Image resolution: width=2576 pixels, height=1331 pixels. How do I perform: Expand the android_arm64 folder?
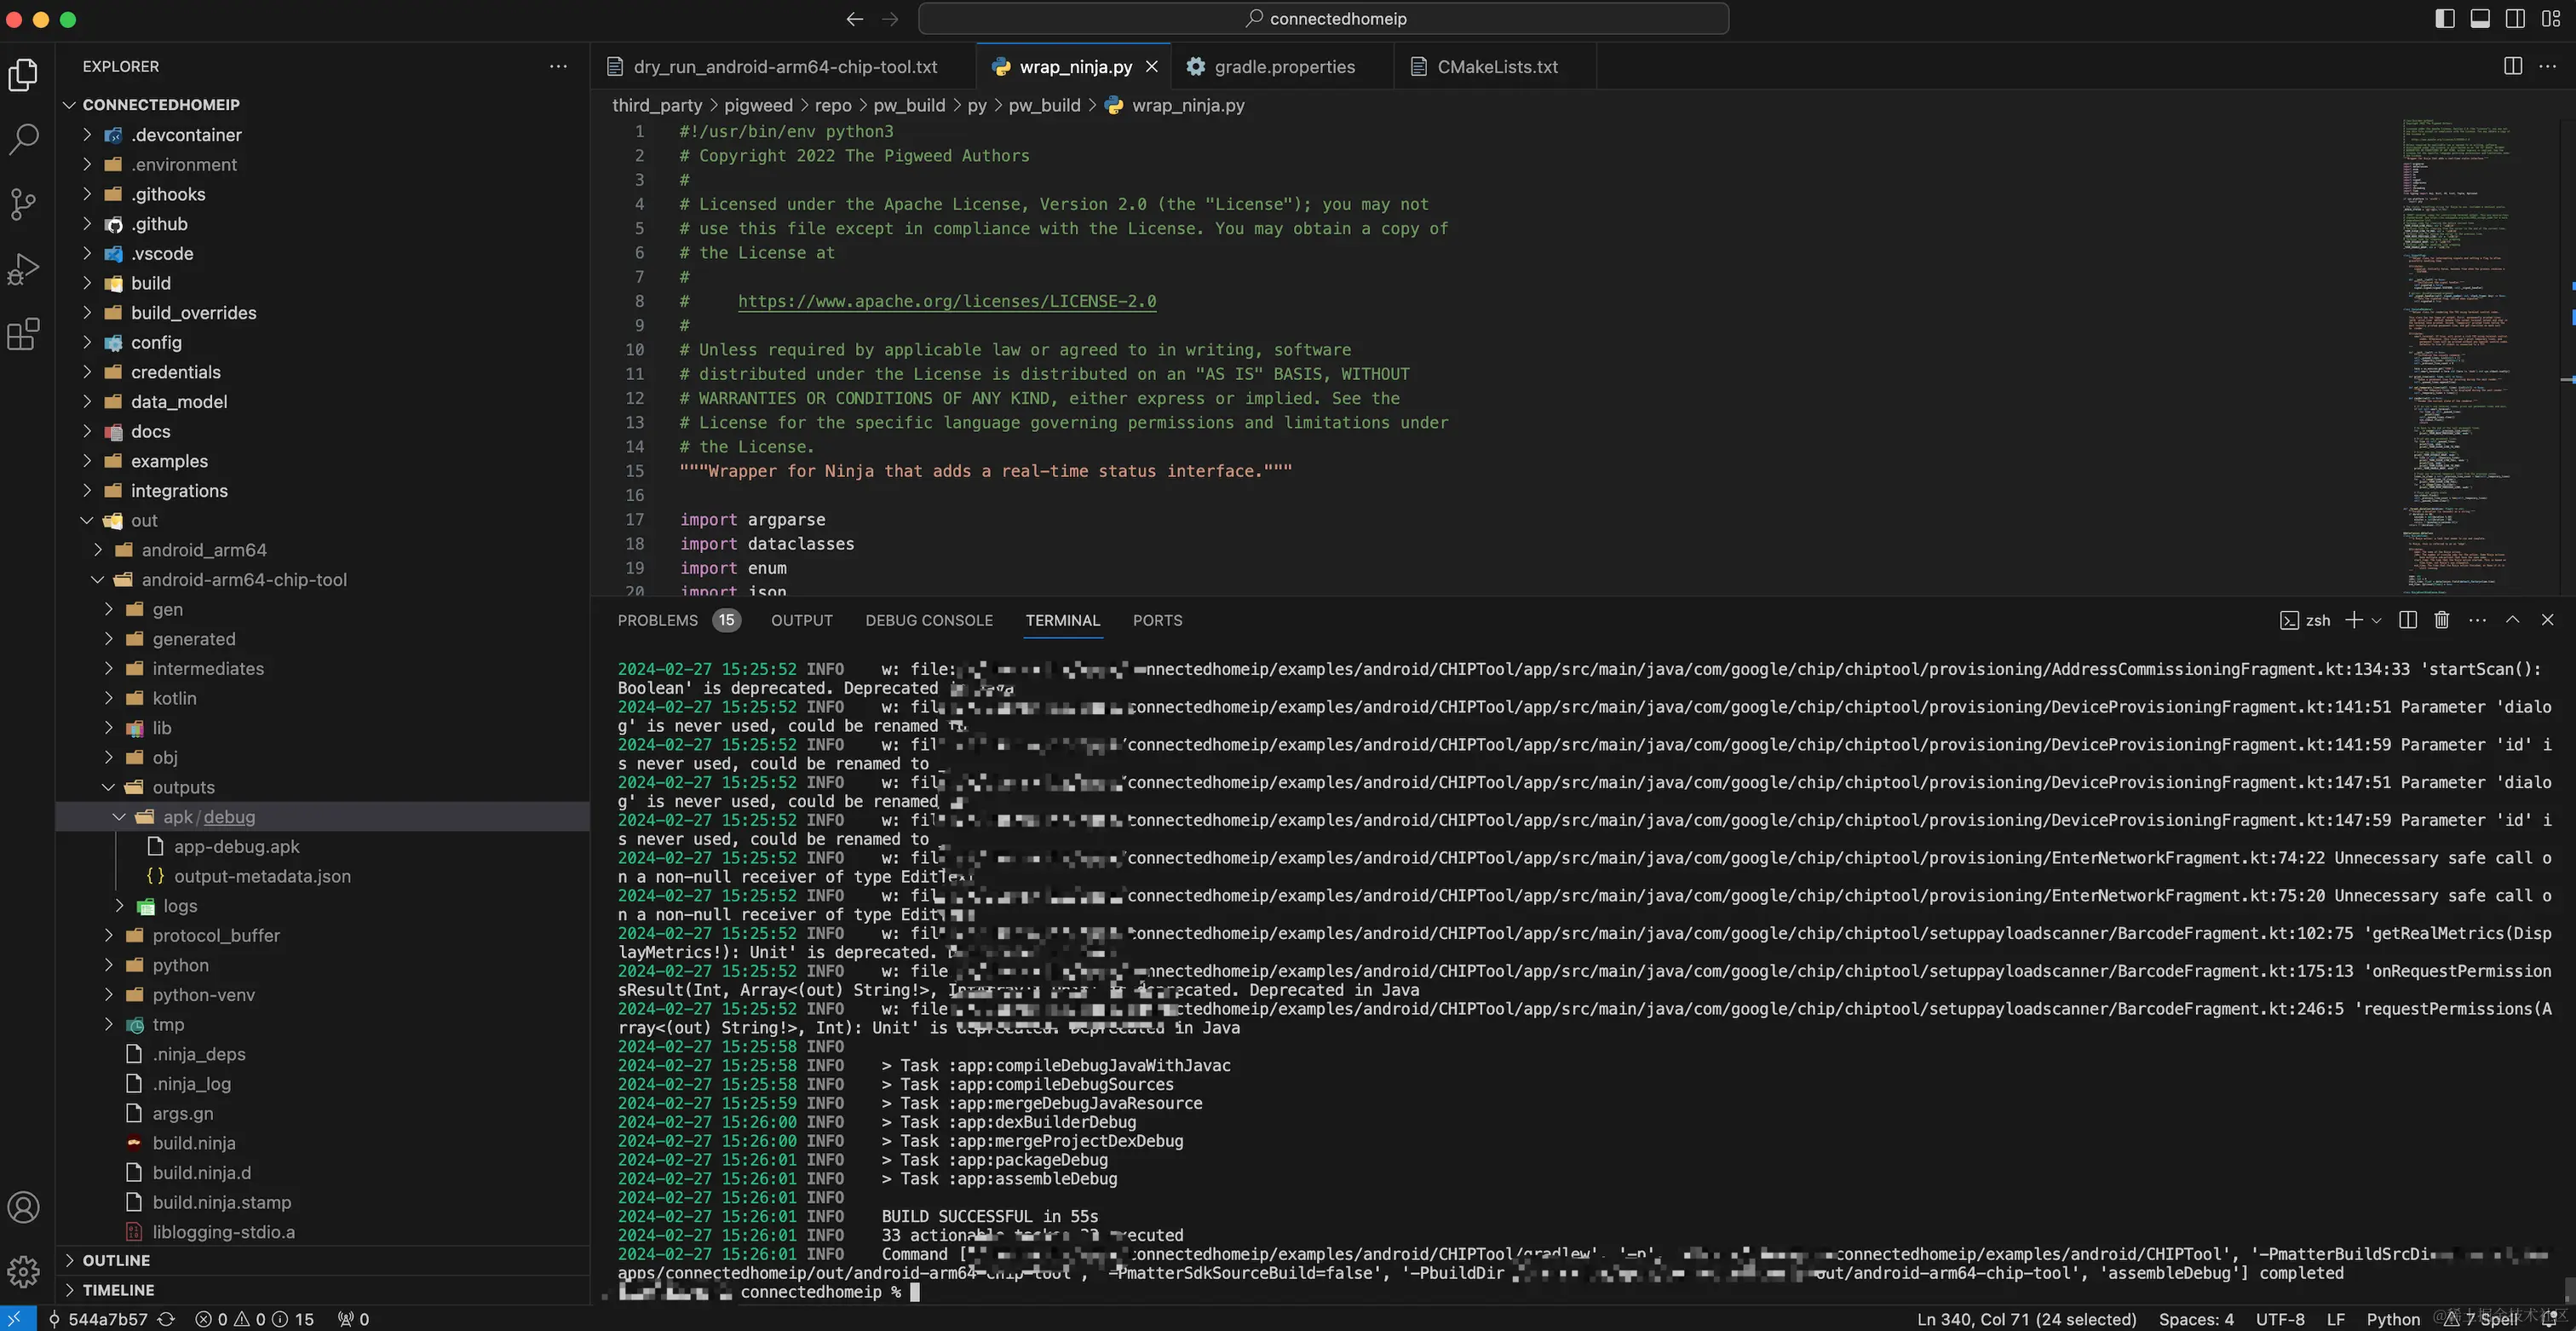(203, 550)
